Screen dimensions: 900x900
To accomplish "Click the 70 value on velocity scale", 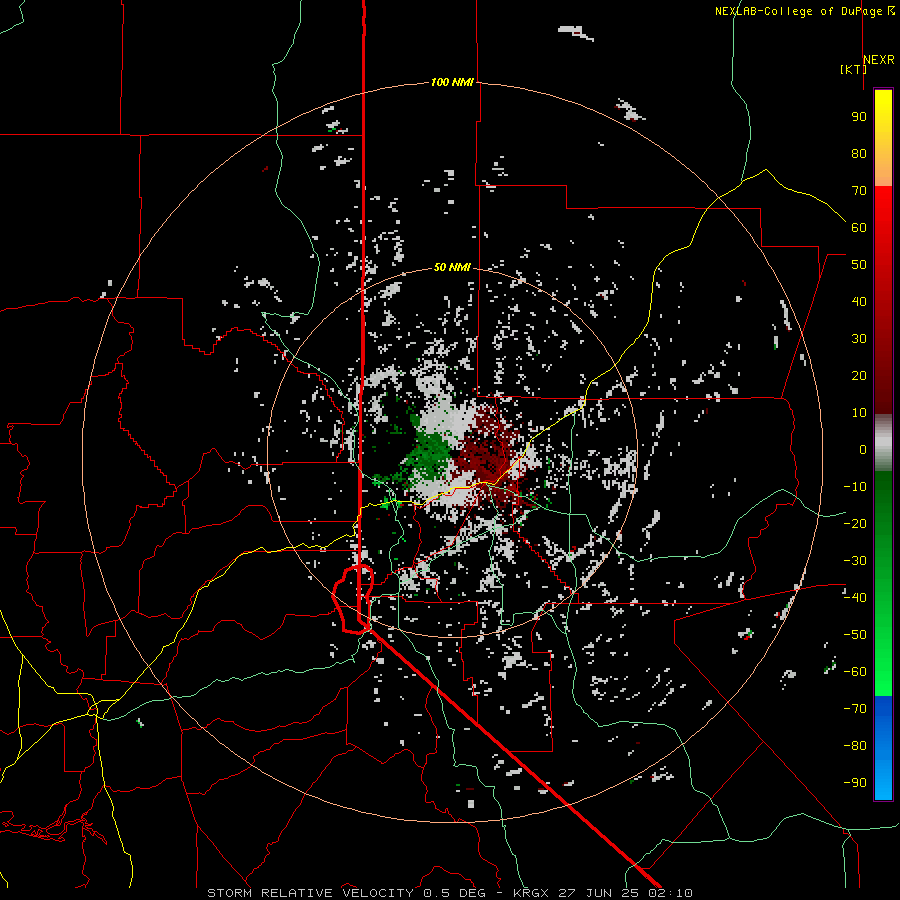I will coord(859,191).
